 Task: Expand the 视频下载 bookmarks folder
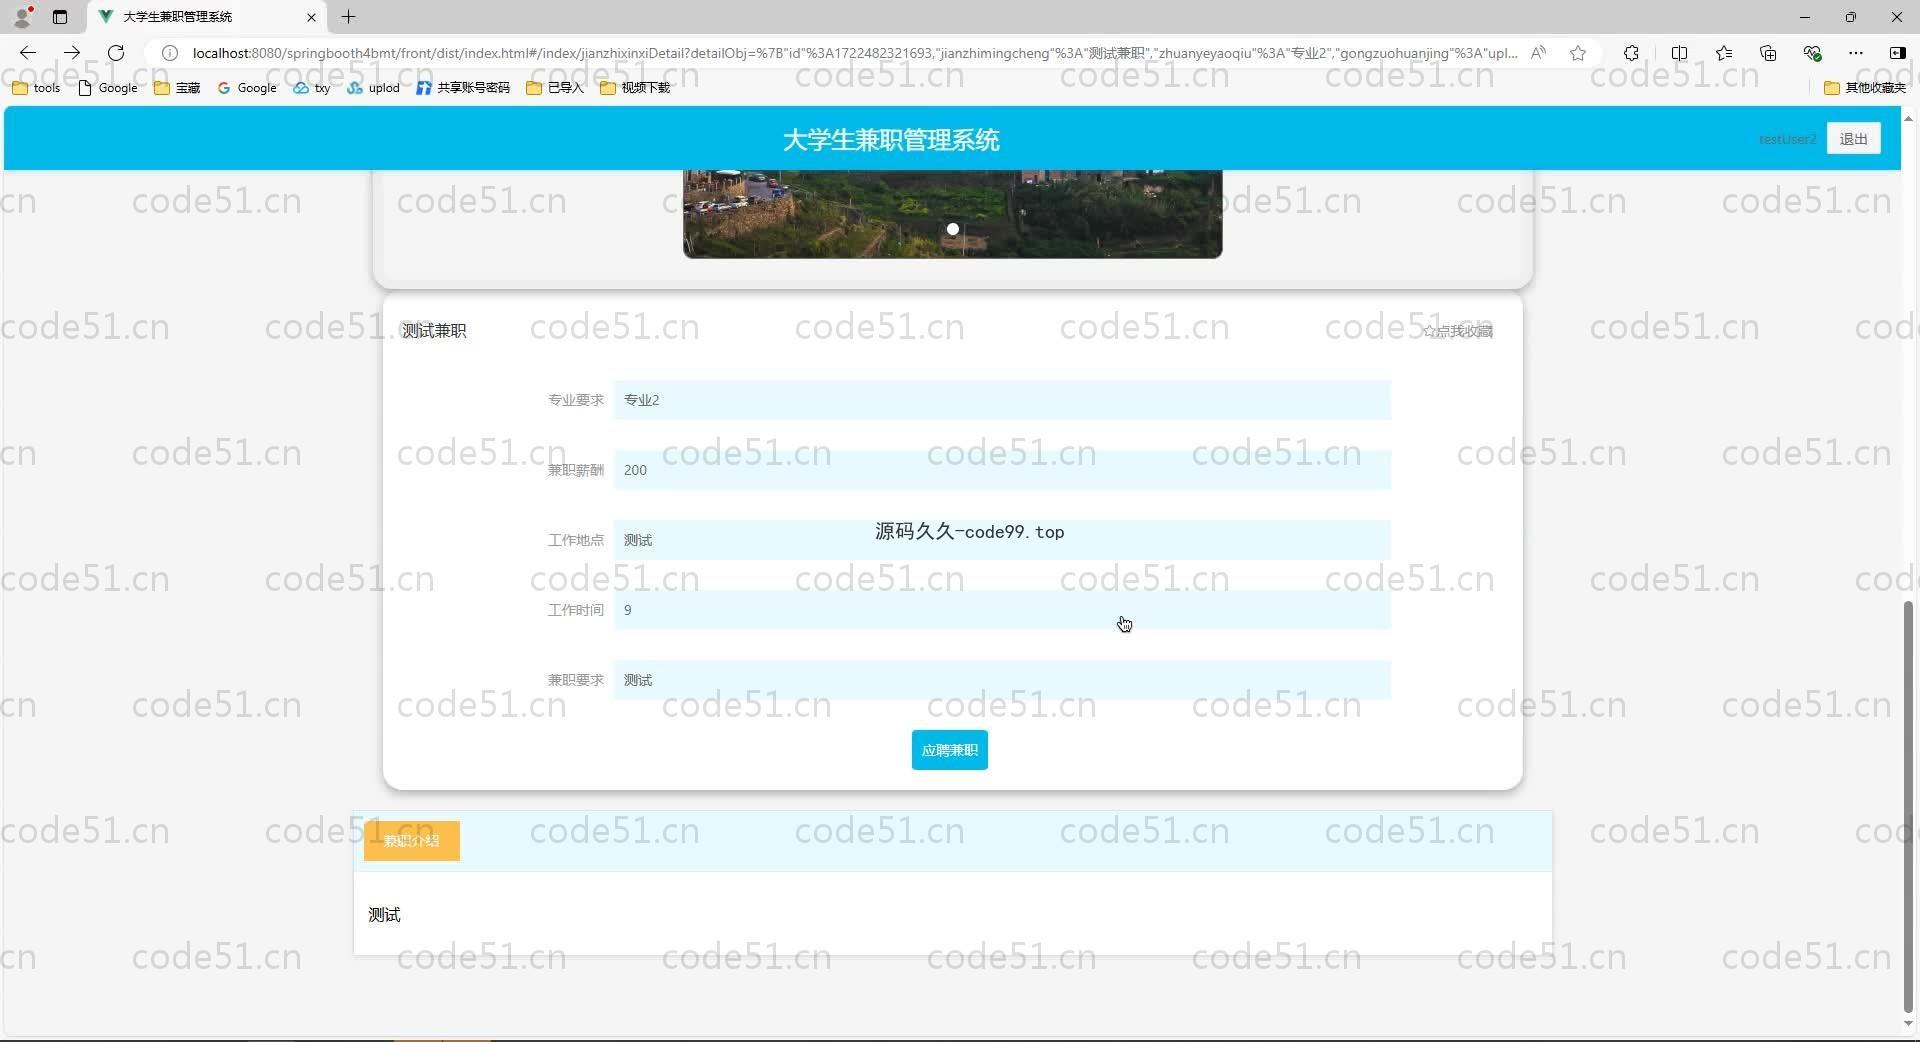pos(635,88)
